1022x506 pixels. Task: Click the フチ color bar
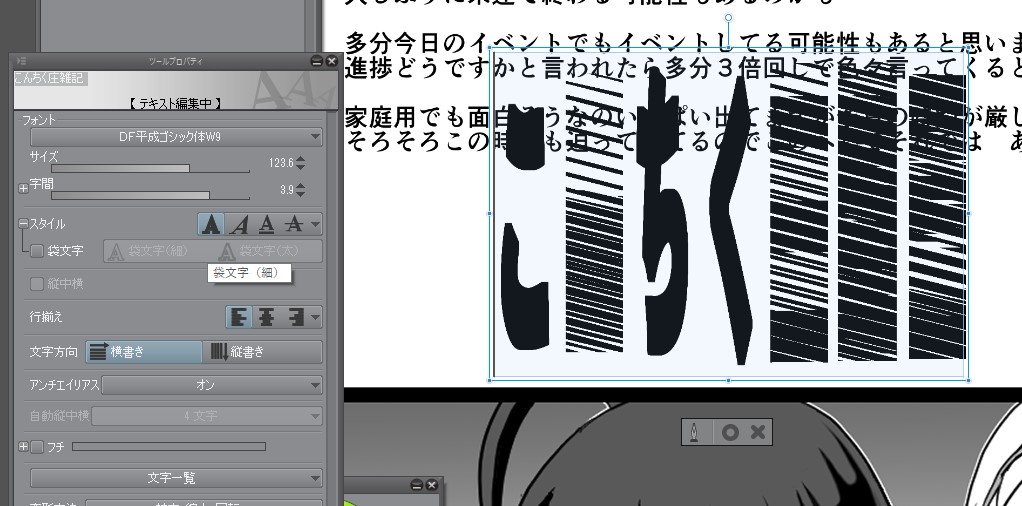[x=169, y=447]
